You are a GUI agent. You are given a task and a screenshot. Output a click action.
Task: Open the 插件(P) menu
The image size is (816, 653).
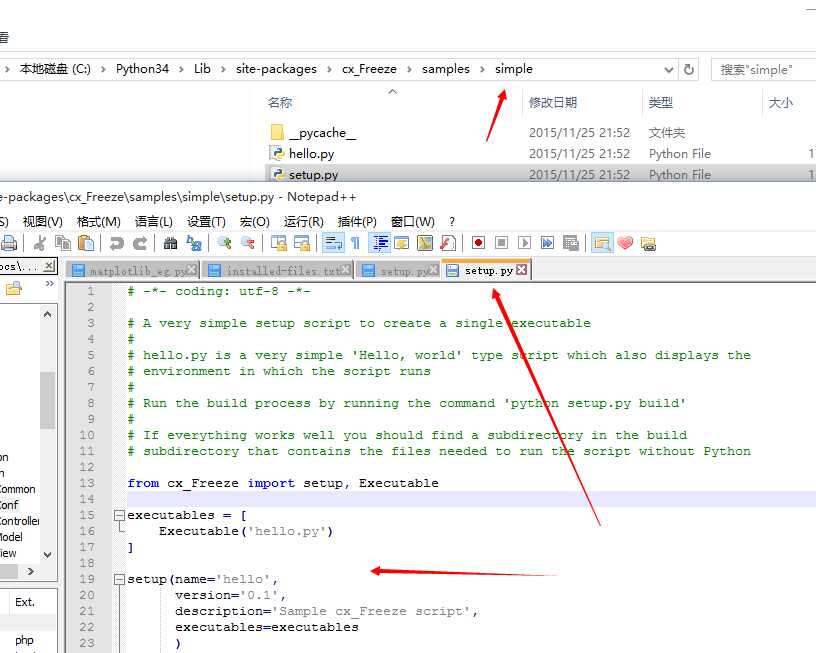click(x=357, y=222)
